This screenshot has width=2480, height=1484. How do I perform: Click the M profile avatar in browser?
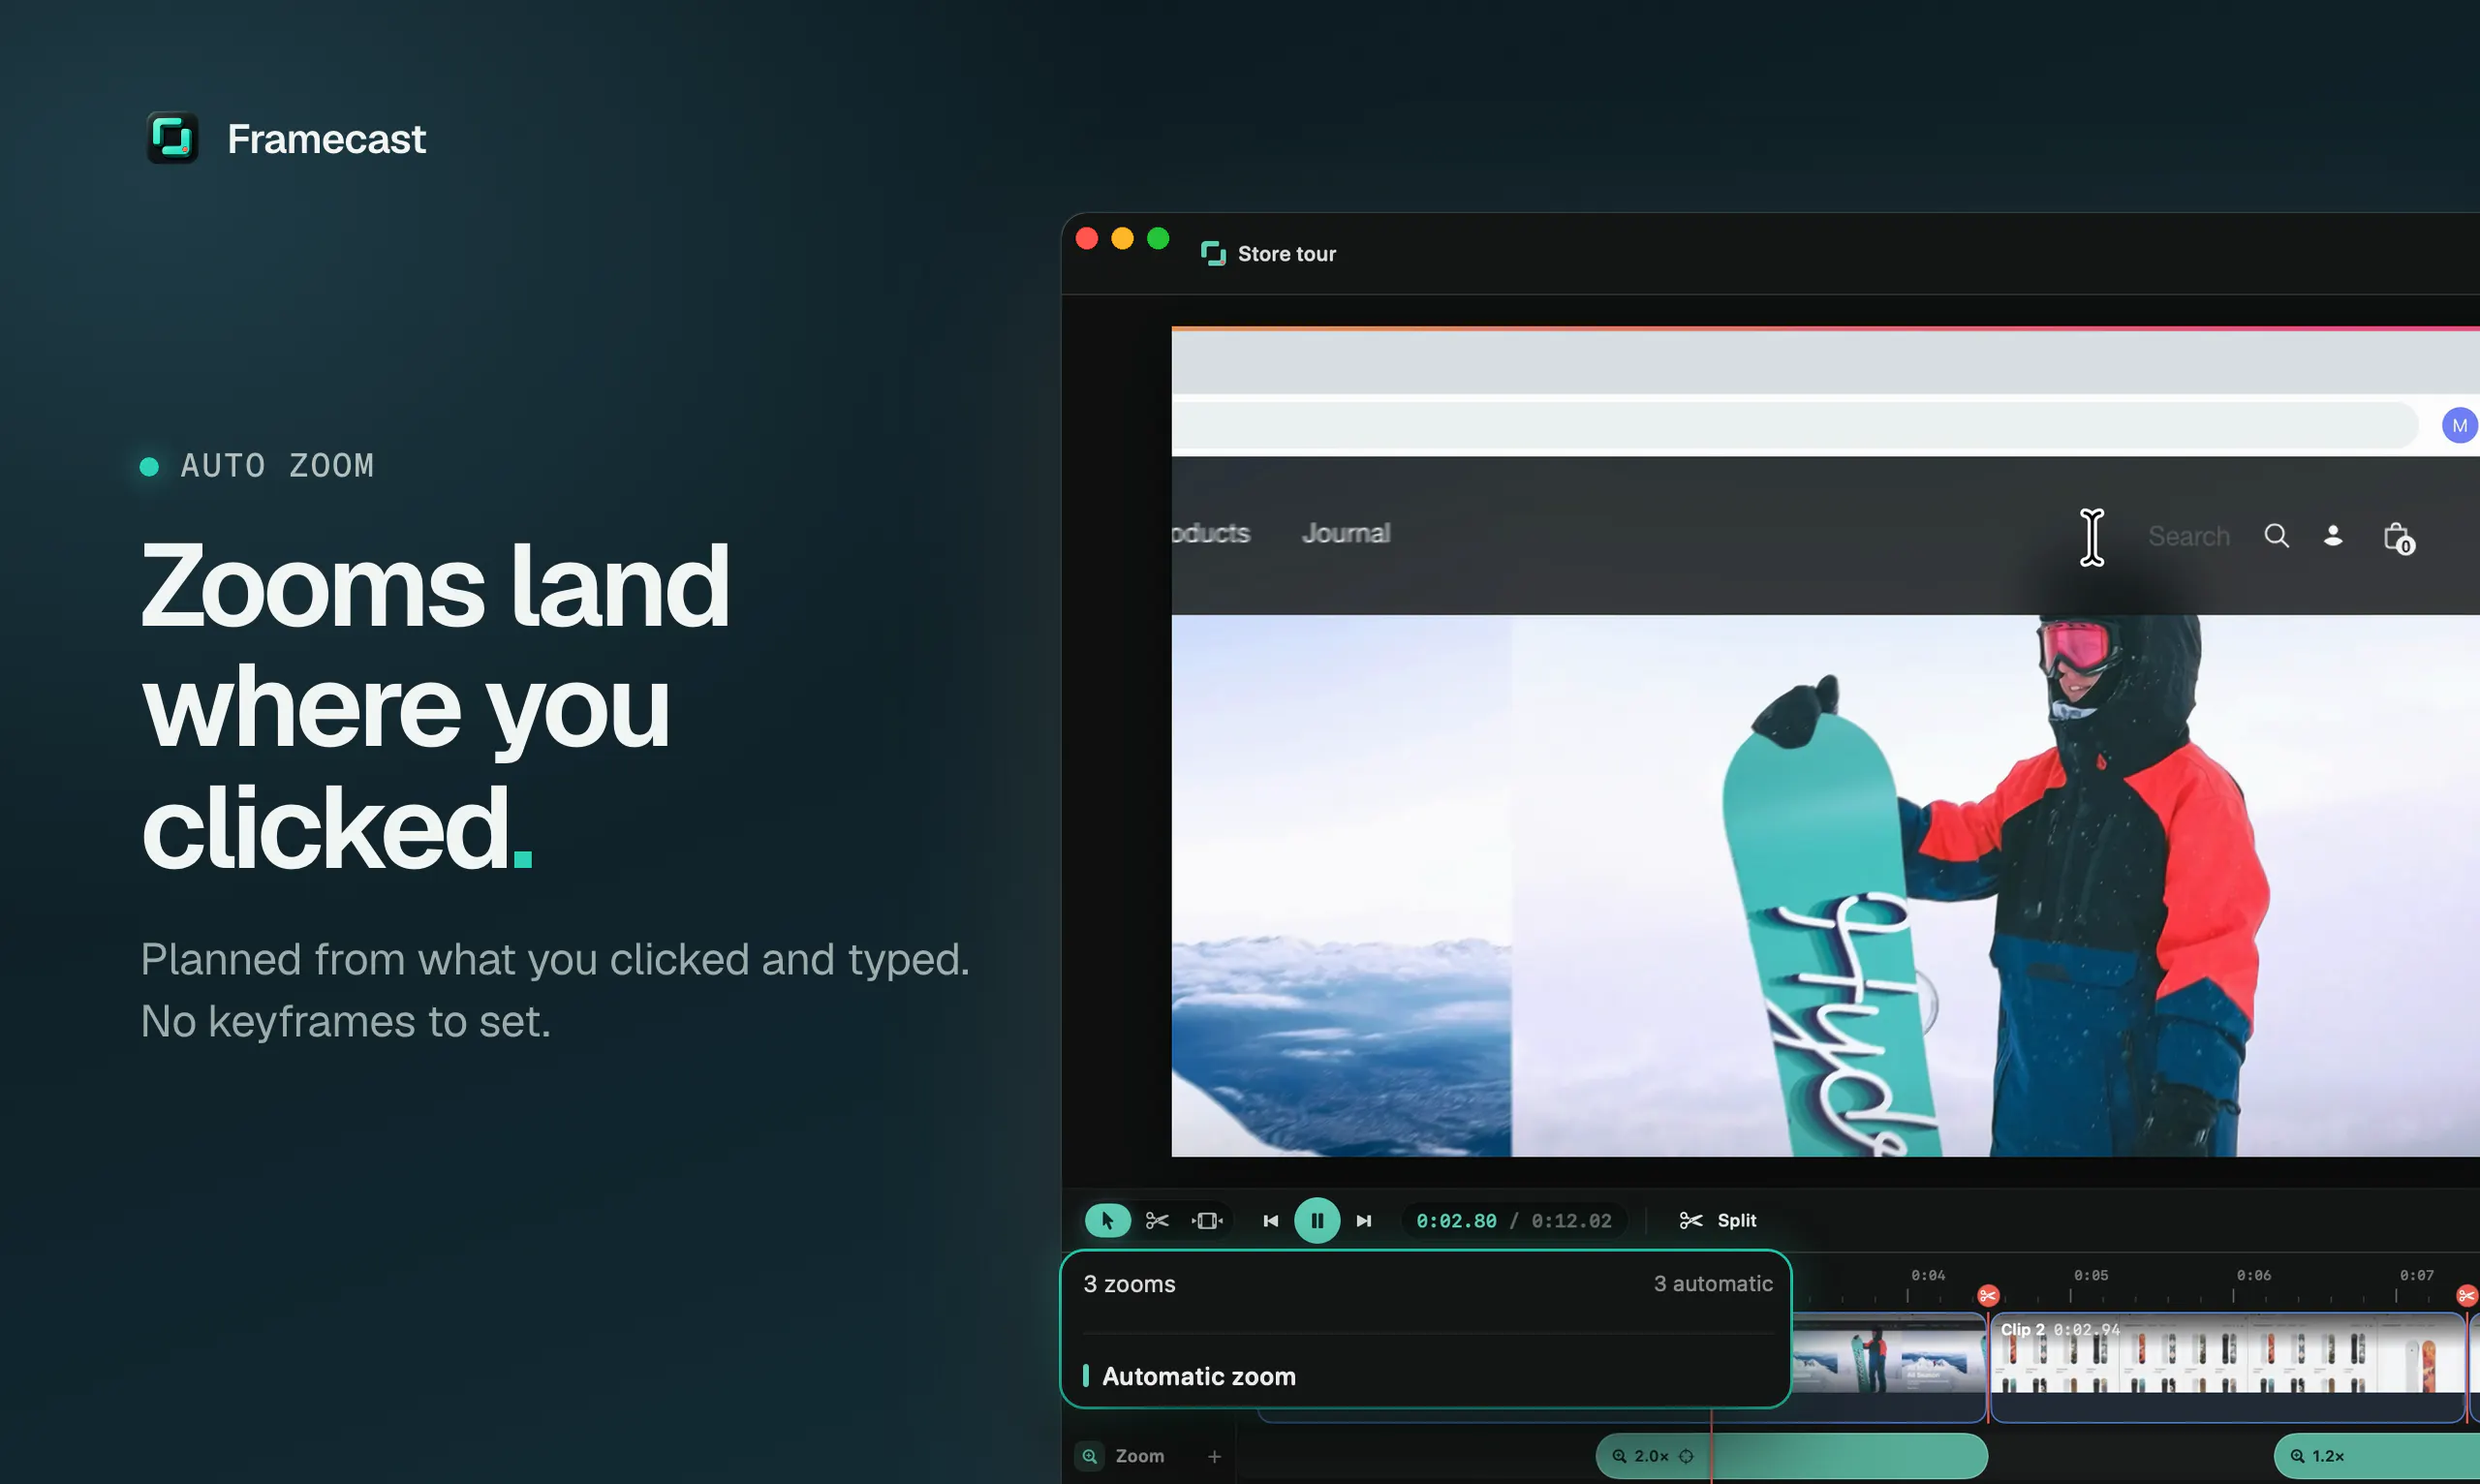[x=2459, y=426]
